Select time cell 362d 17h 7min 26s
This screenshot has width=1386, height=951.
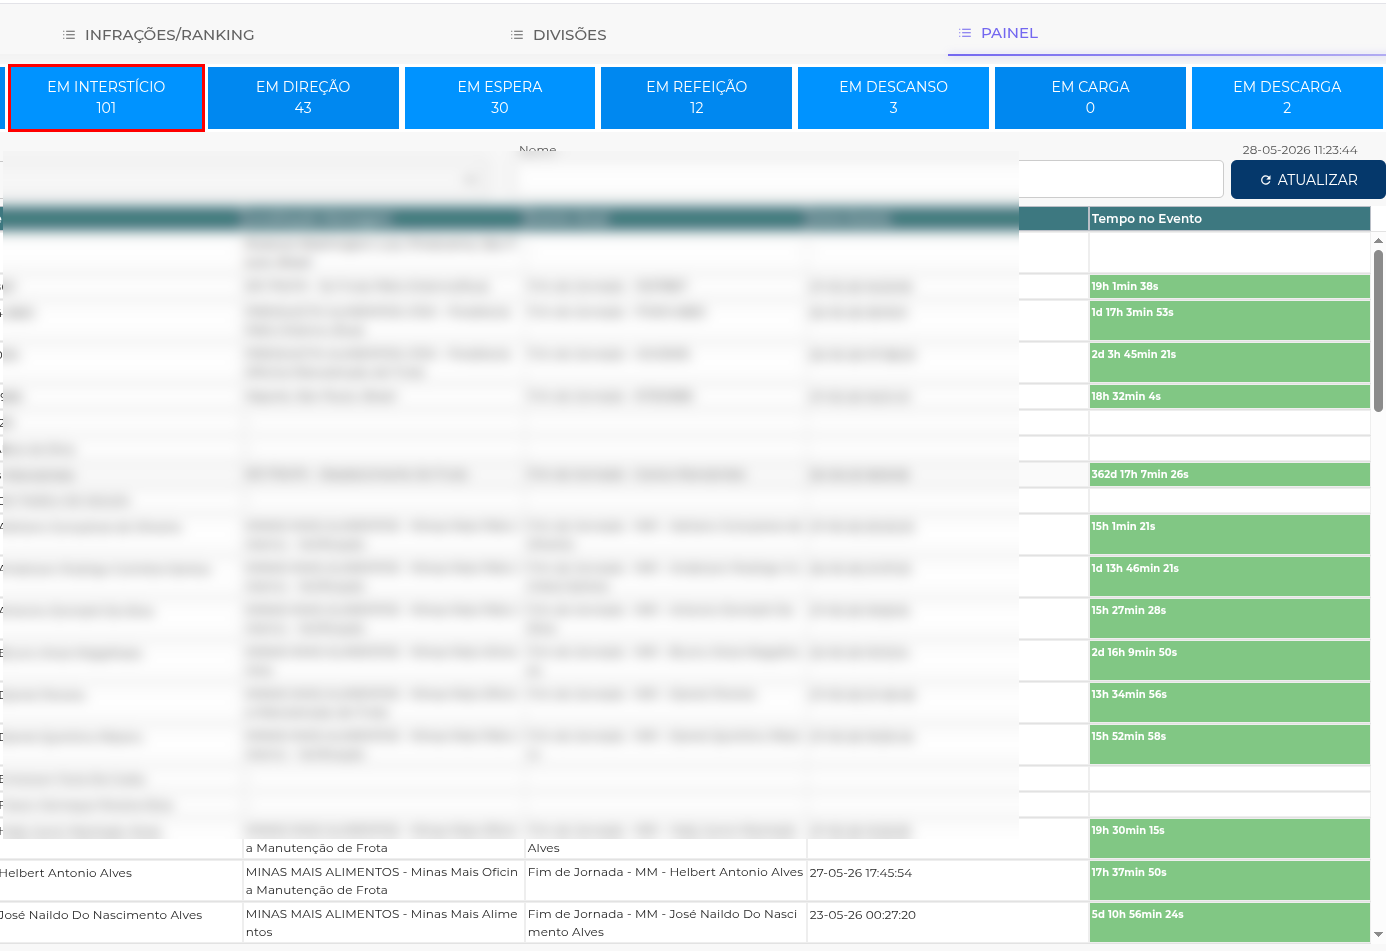[x=1229, y=474]
